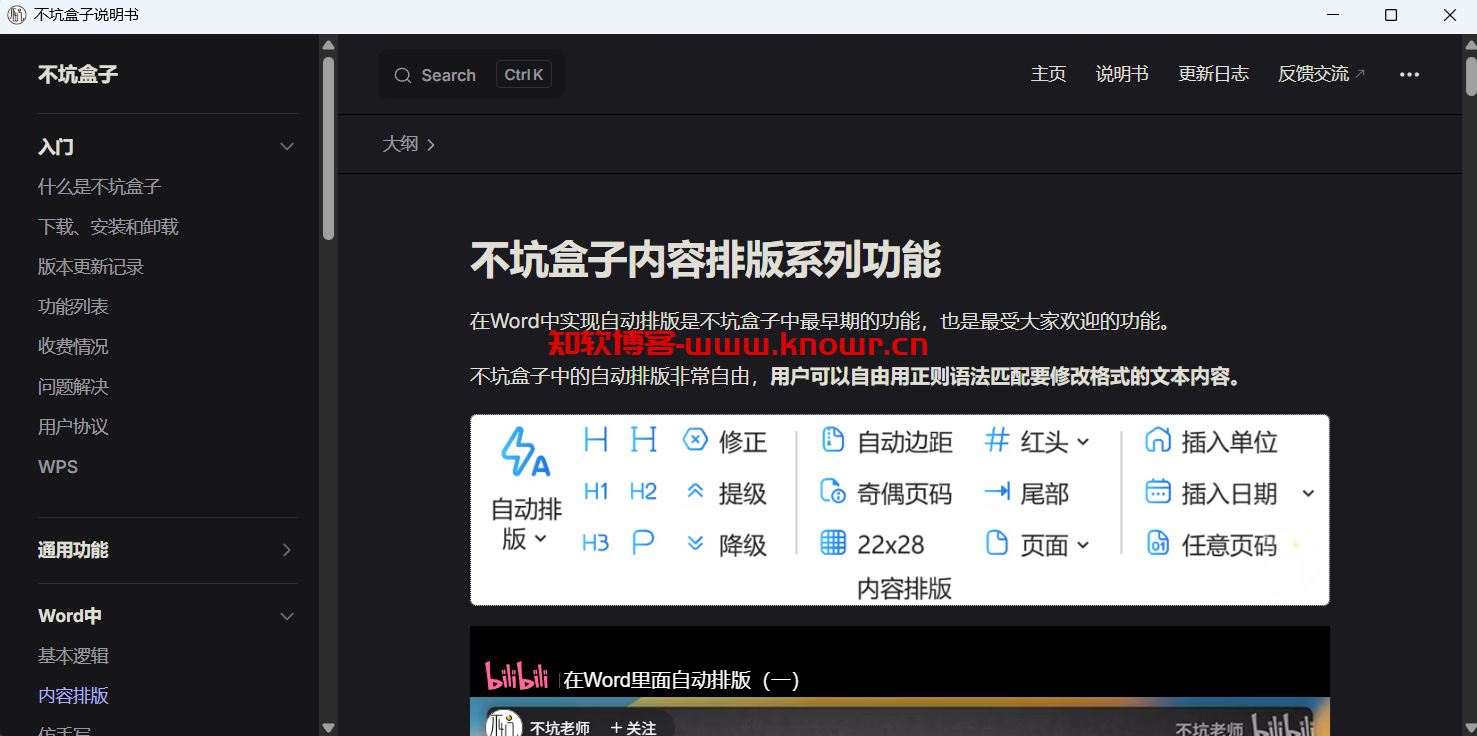
Task: Click the 22x28 grid icon
Action: 833,543
